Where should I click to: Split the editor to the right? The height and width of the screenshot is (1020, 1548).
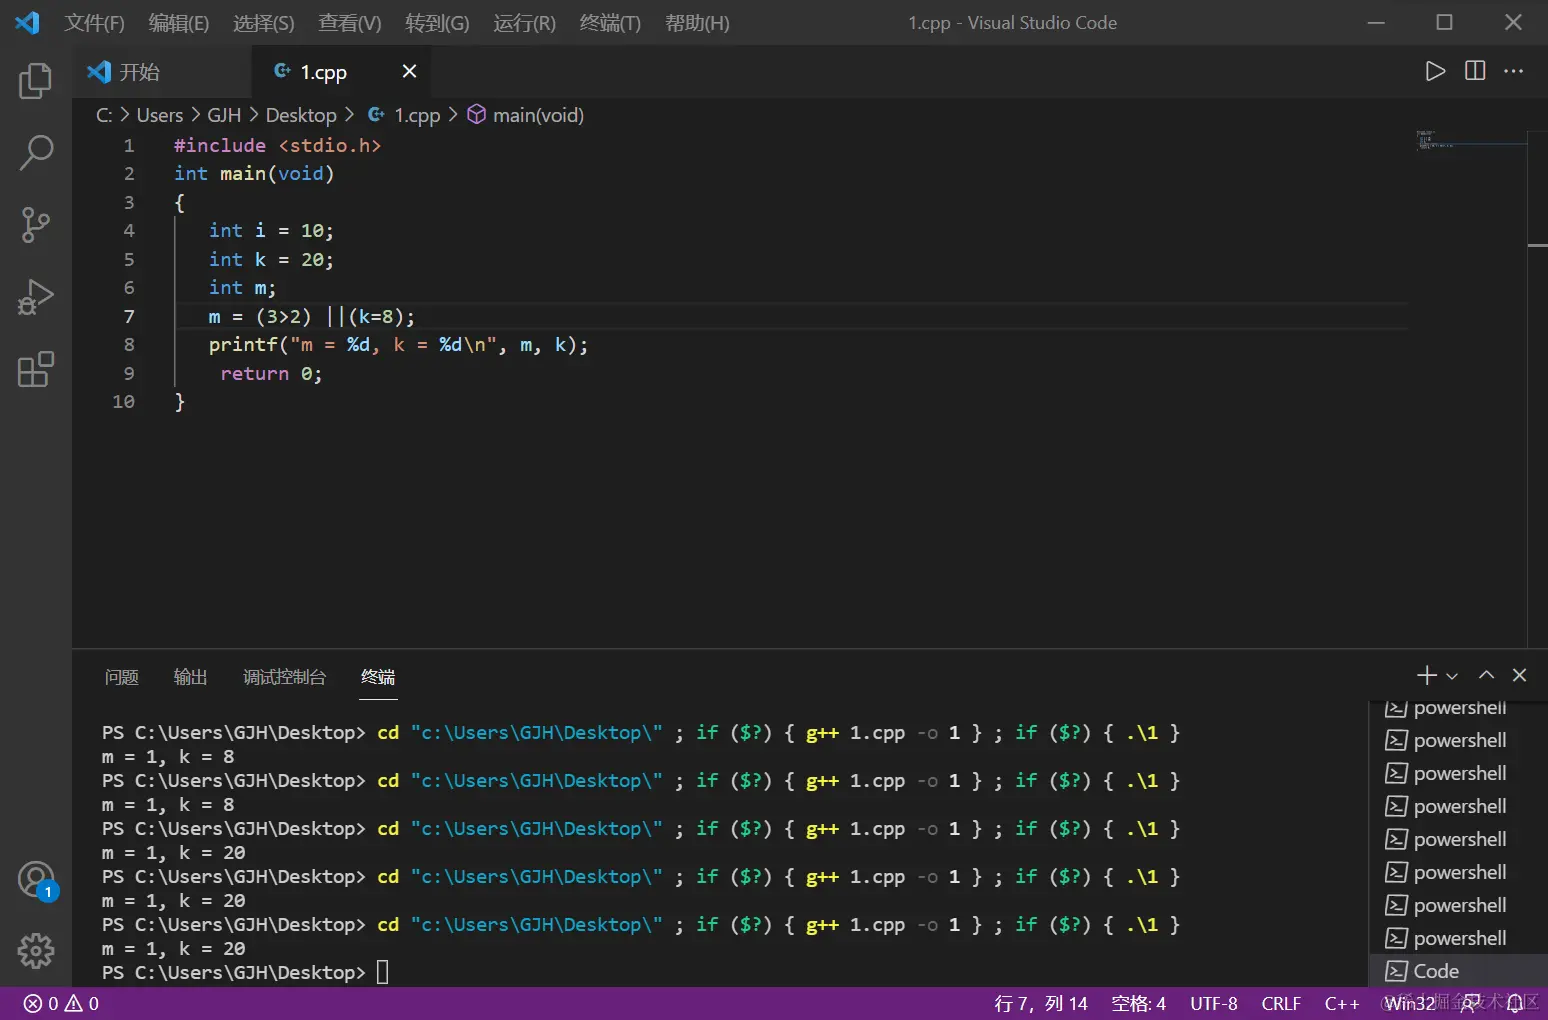(1475, 71)
